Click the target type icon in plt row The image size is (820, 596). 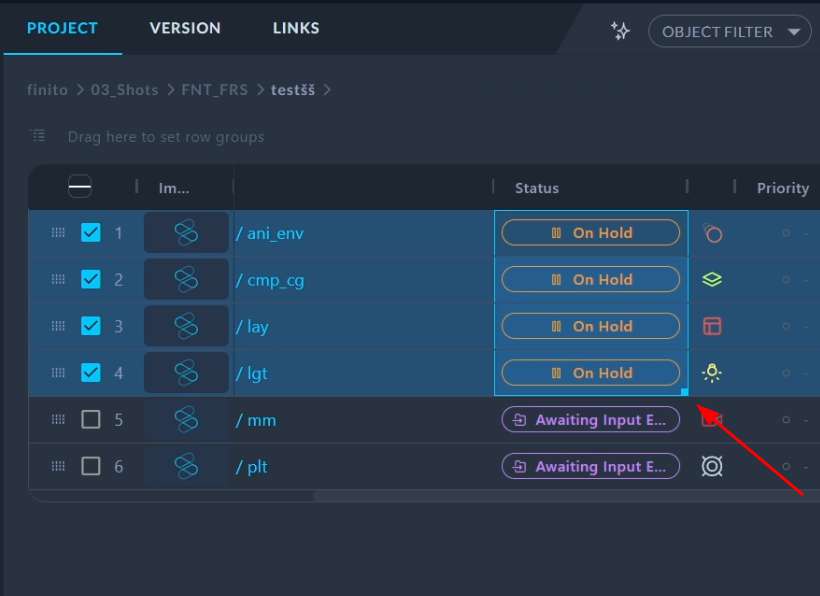[x=712, y=466]
